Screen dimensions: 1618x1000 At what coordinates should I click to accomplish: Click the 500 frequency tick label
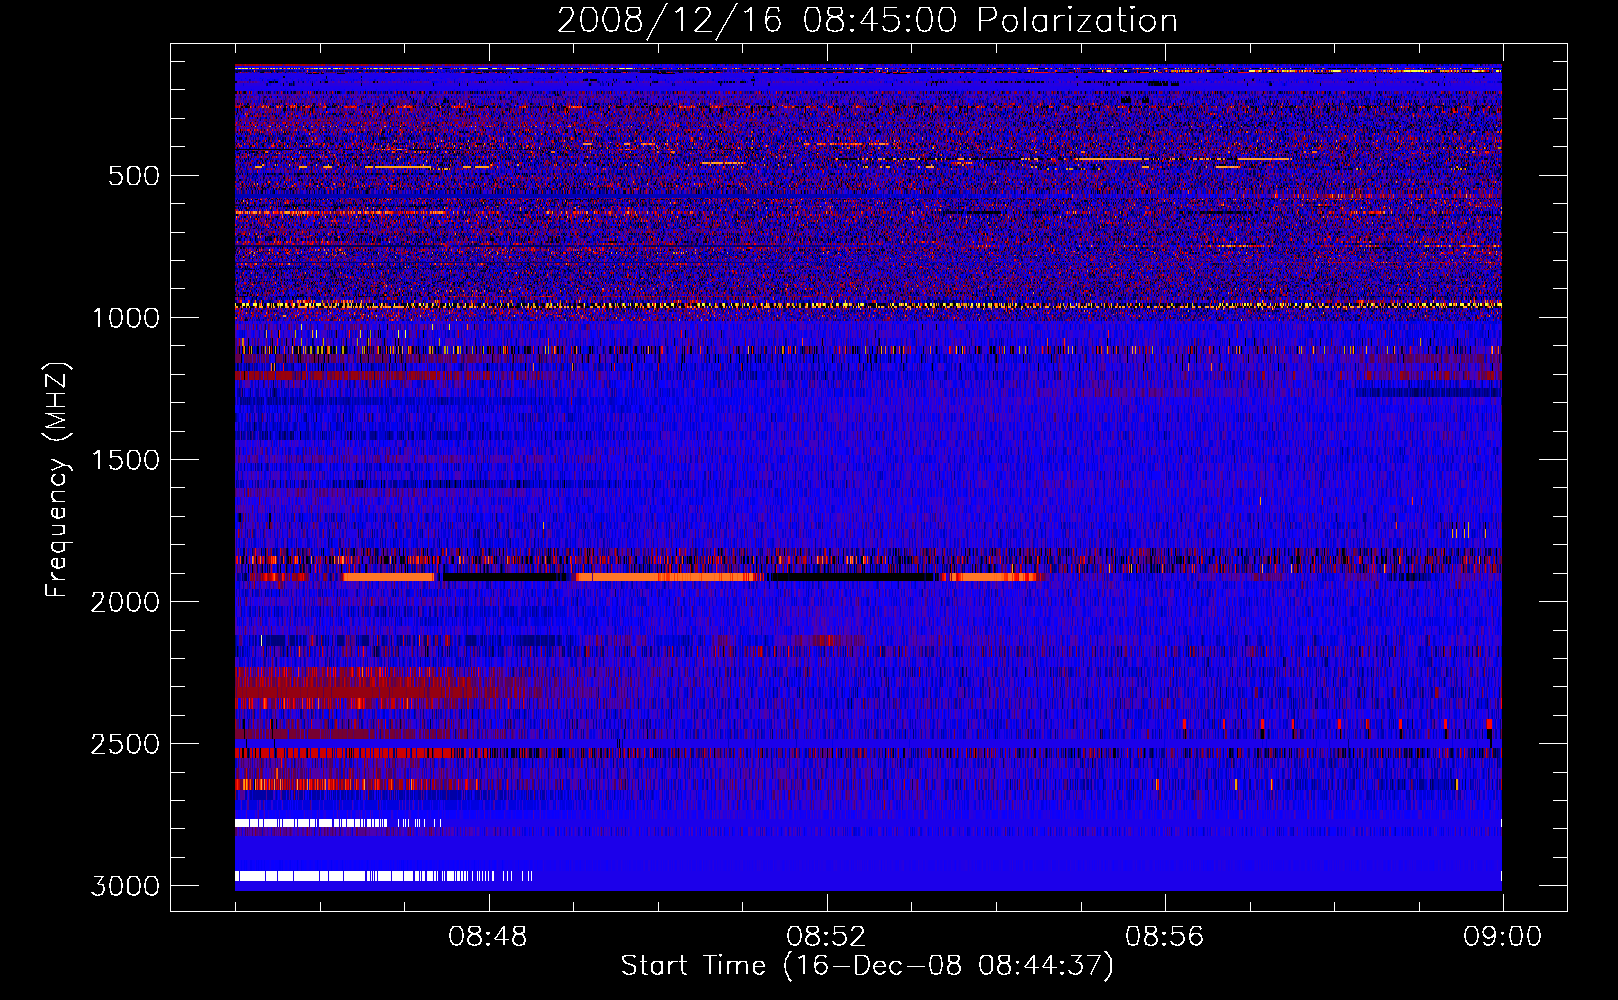pos(134,176)
